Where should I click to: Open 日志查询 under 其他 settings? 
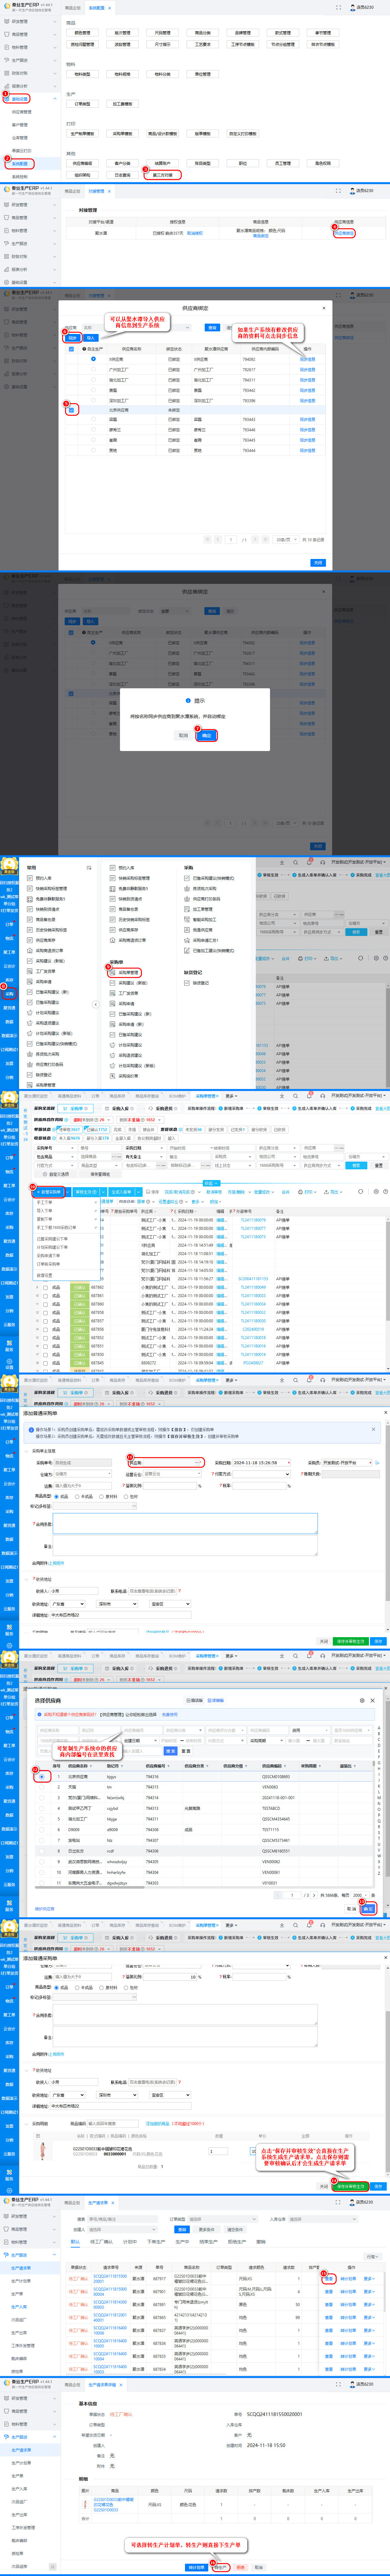122,175
